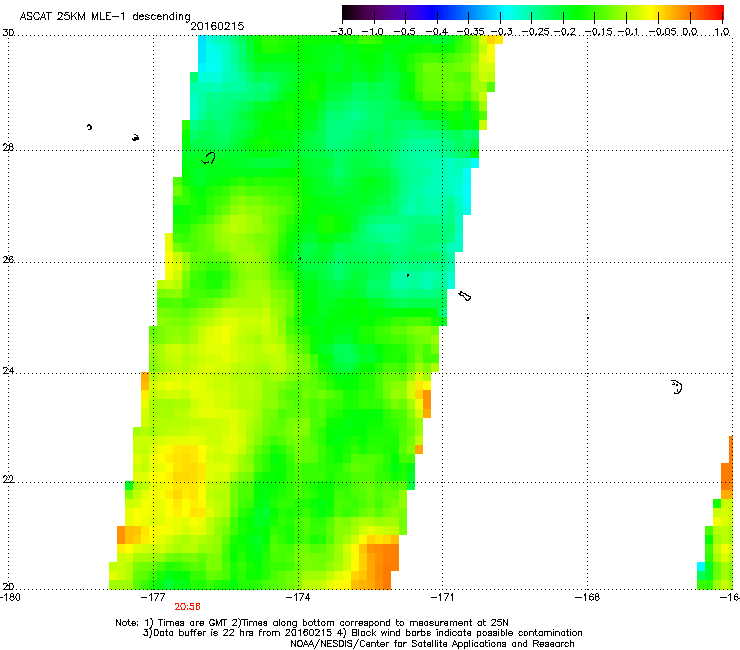Screen dimensions: 740x650
Task: Click the island outline east of the swath near 25N
Action: [x=465, y=296]
